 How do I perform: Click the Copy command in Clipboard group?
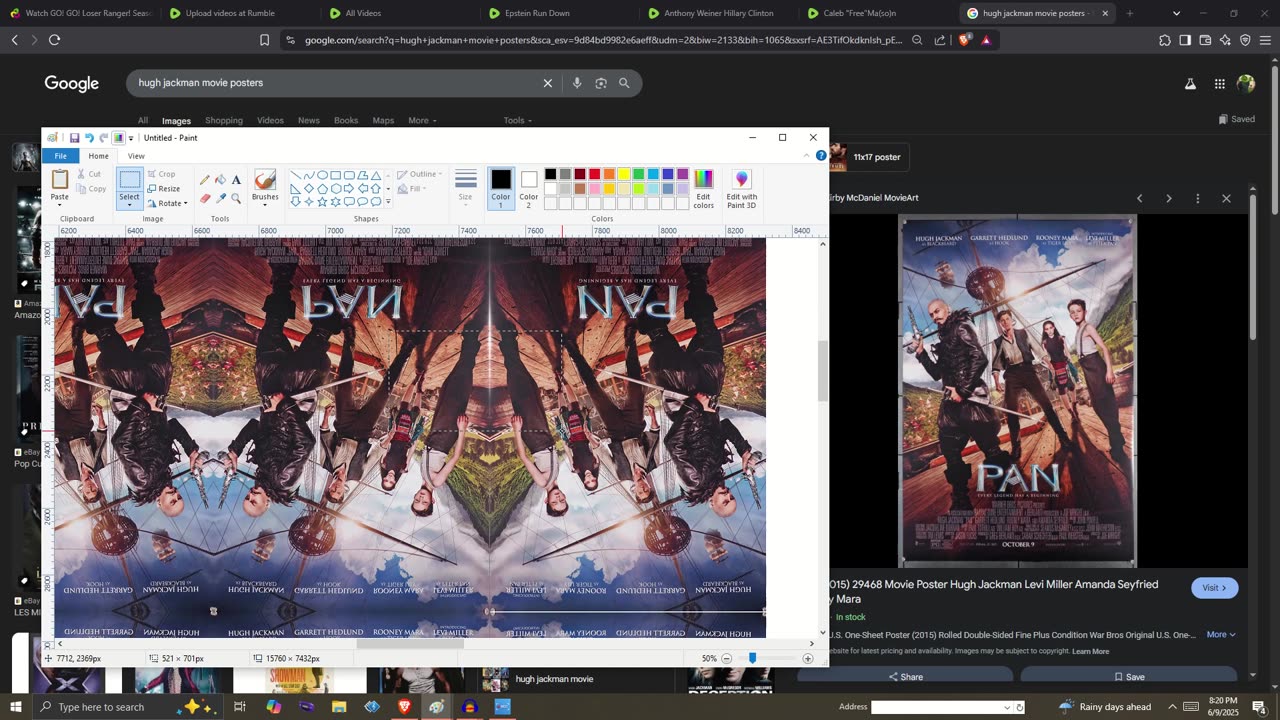pyautogui.click(x=91, y=188)
